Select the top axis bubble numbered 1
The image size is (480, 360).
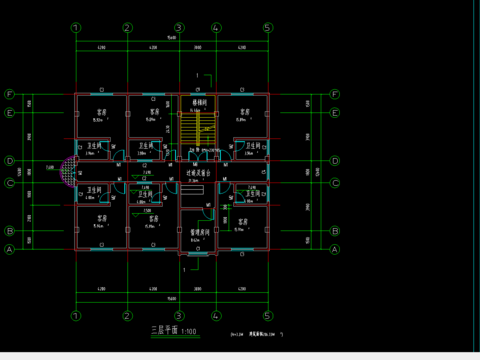click(x=76, y=27)
